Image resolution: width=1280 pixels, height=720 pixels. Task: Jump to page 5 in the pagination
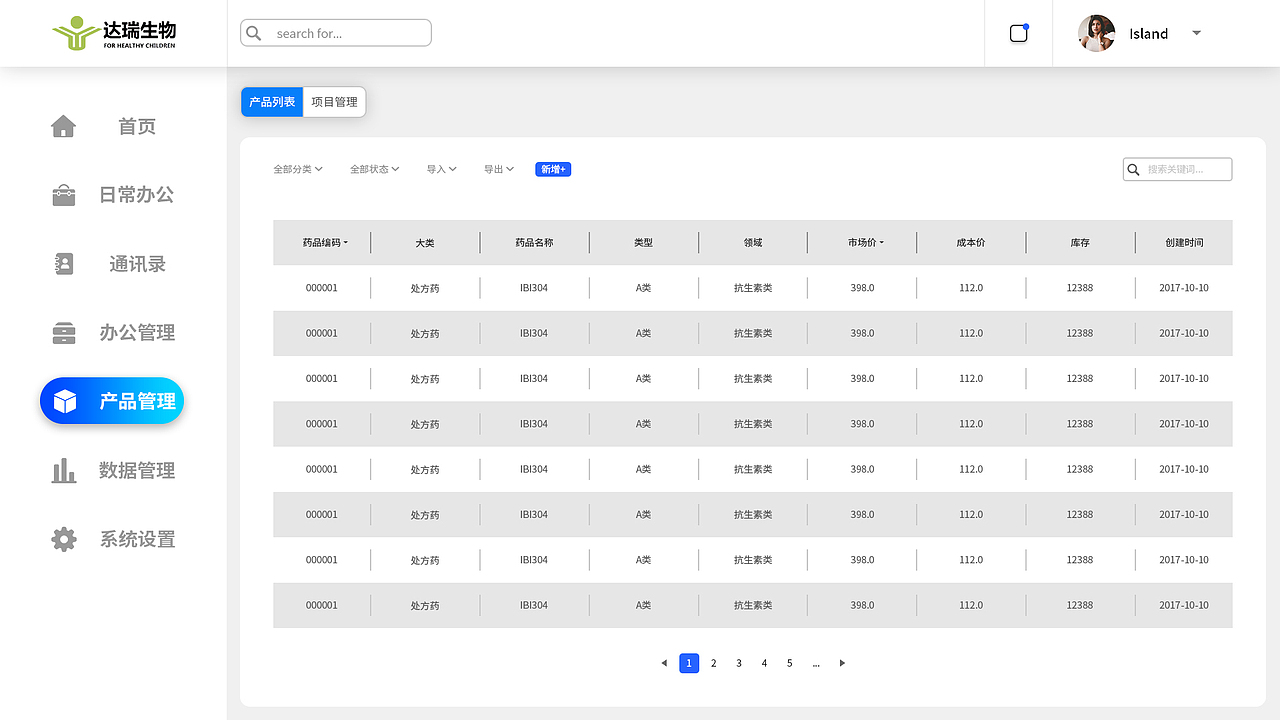[790, 663]
